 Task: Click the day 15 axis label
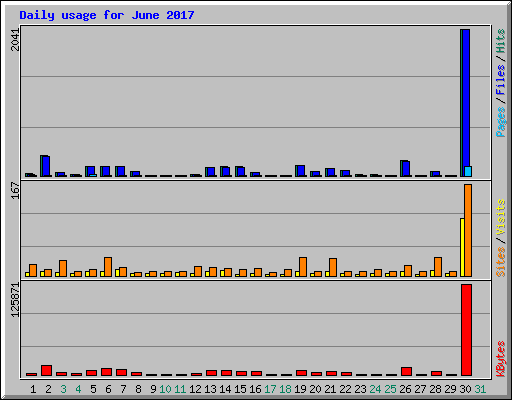coord(240,389)
